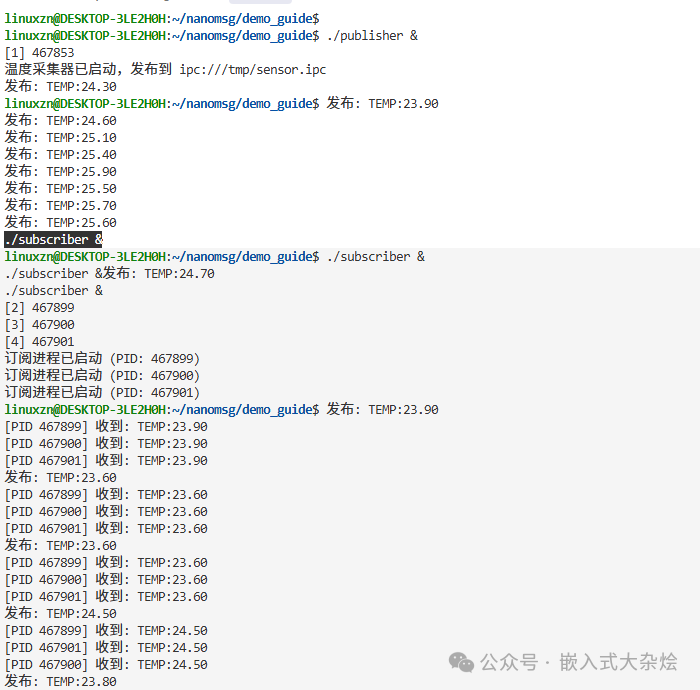Click the last line '发布: TEMP:23.80'
The height and width of the screenshot is (690, 700).
[61, 682]
